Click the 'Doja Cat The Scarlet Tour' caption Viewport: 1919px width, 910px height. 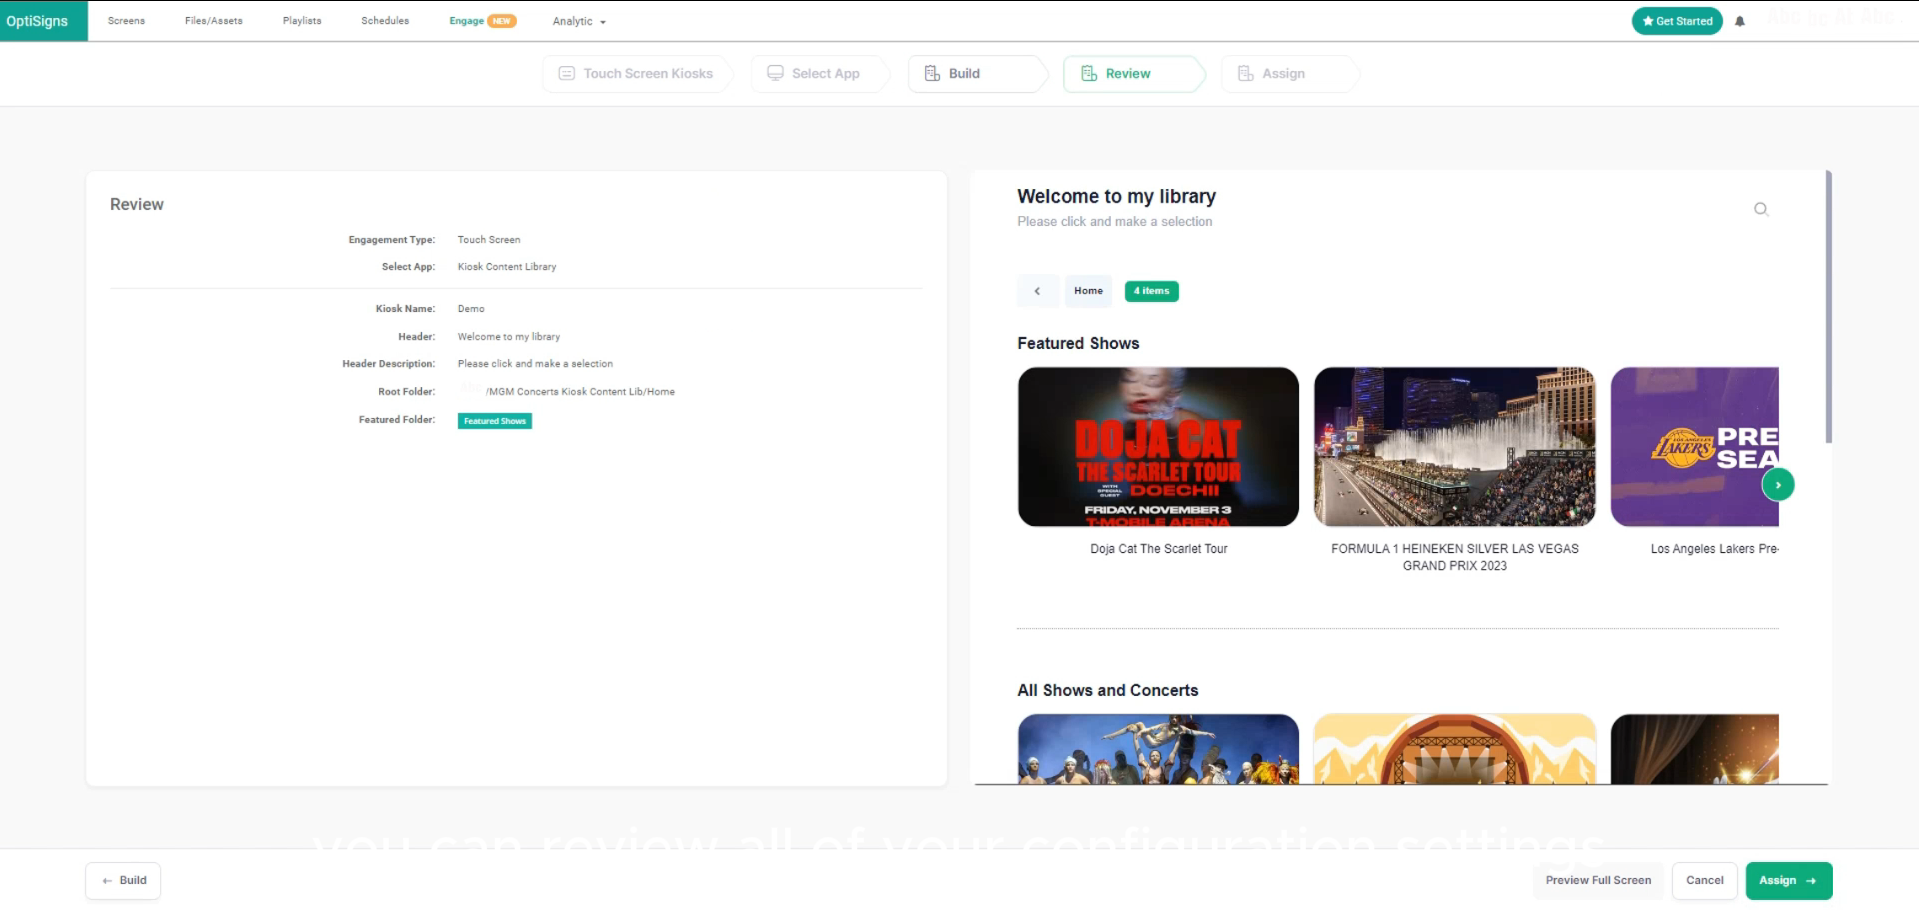1159,549
